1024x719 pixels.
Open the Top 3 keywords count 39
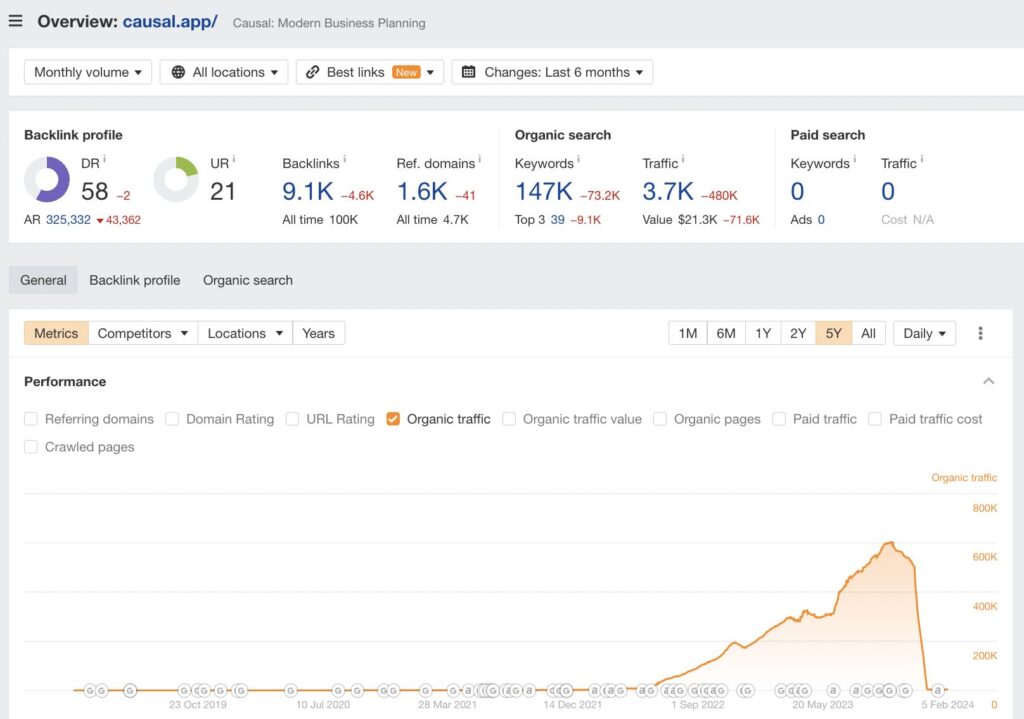point(557,219)
